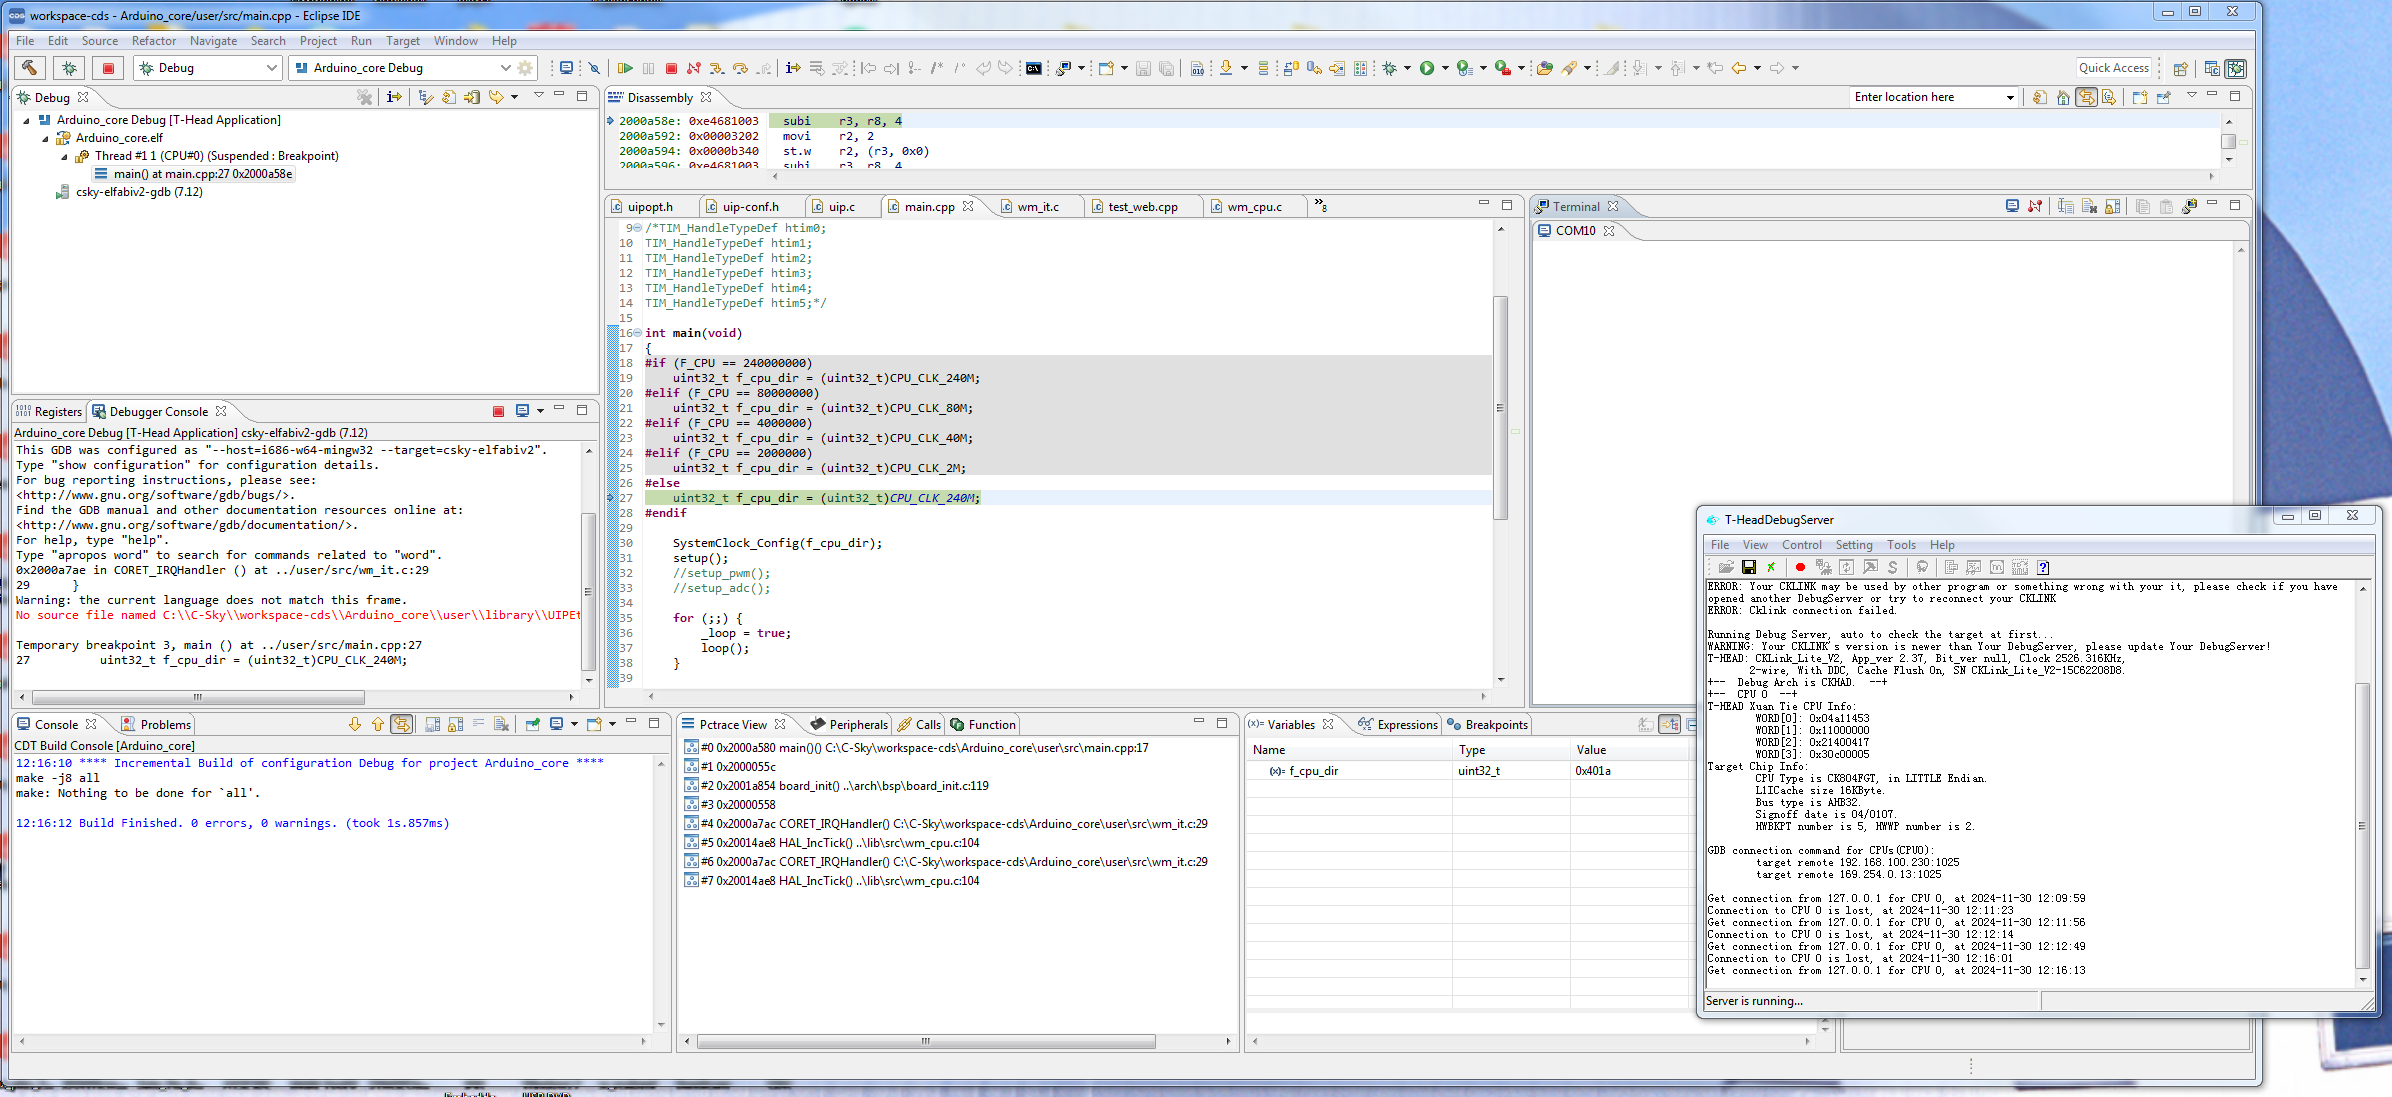Click Disconnect icon in Terminal view toolbar
The image size is (2392, 1097).
(x=2035, y=206)
